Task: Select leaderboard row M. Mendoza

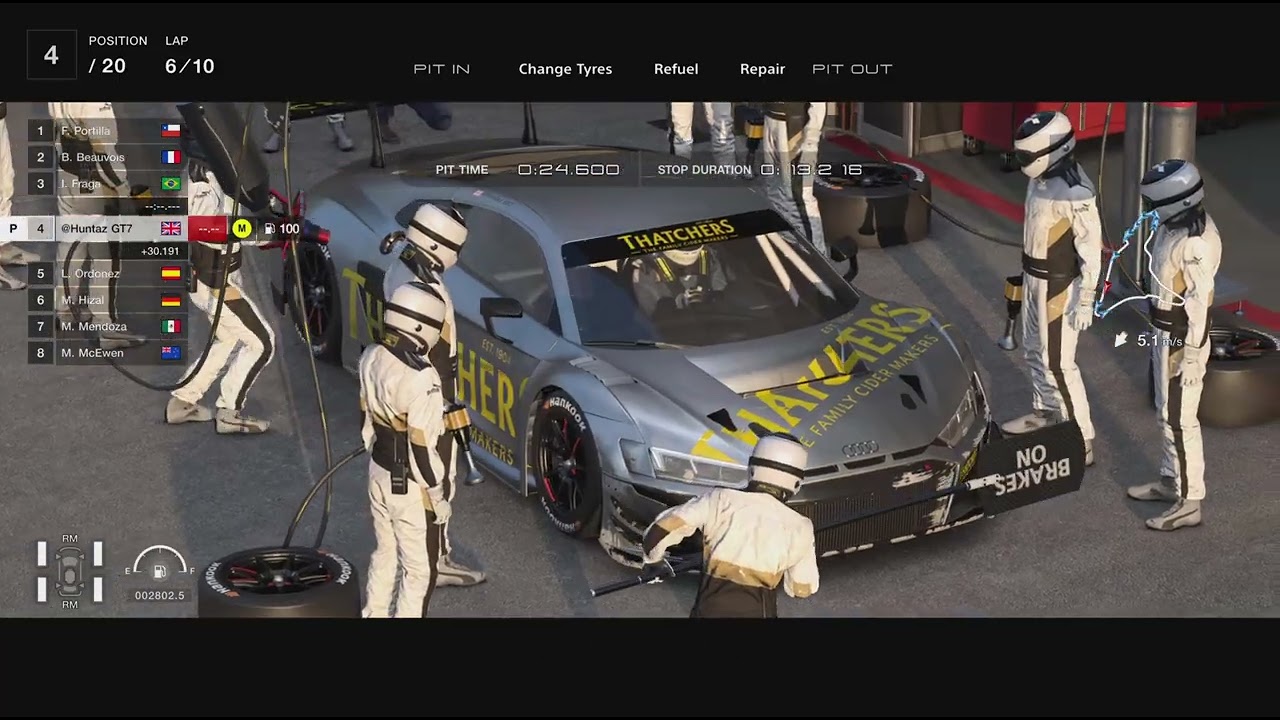Action: pyautogui.click(x=107, y=327)
